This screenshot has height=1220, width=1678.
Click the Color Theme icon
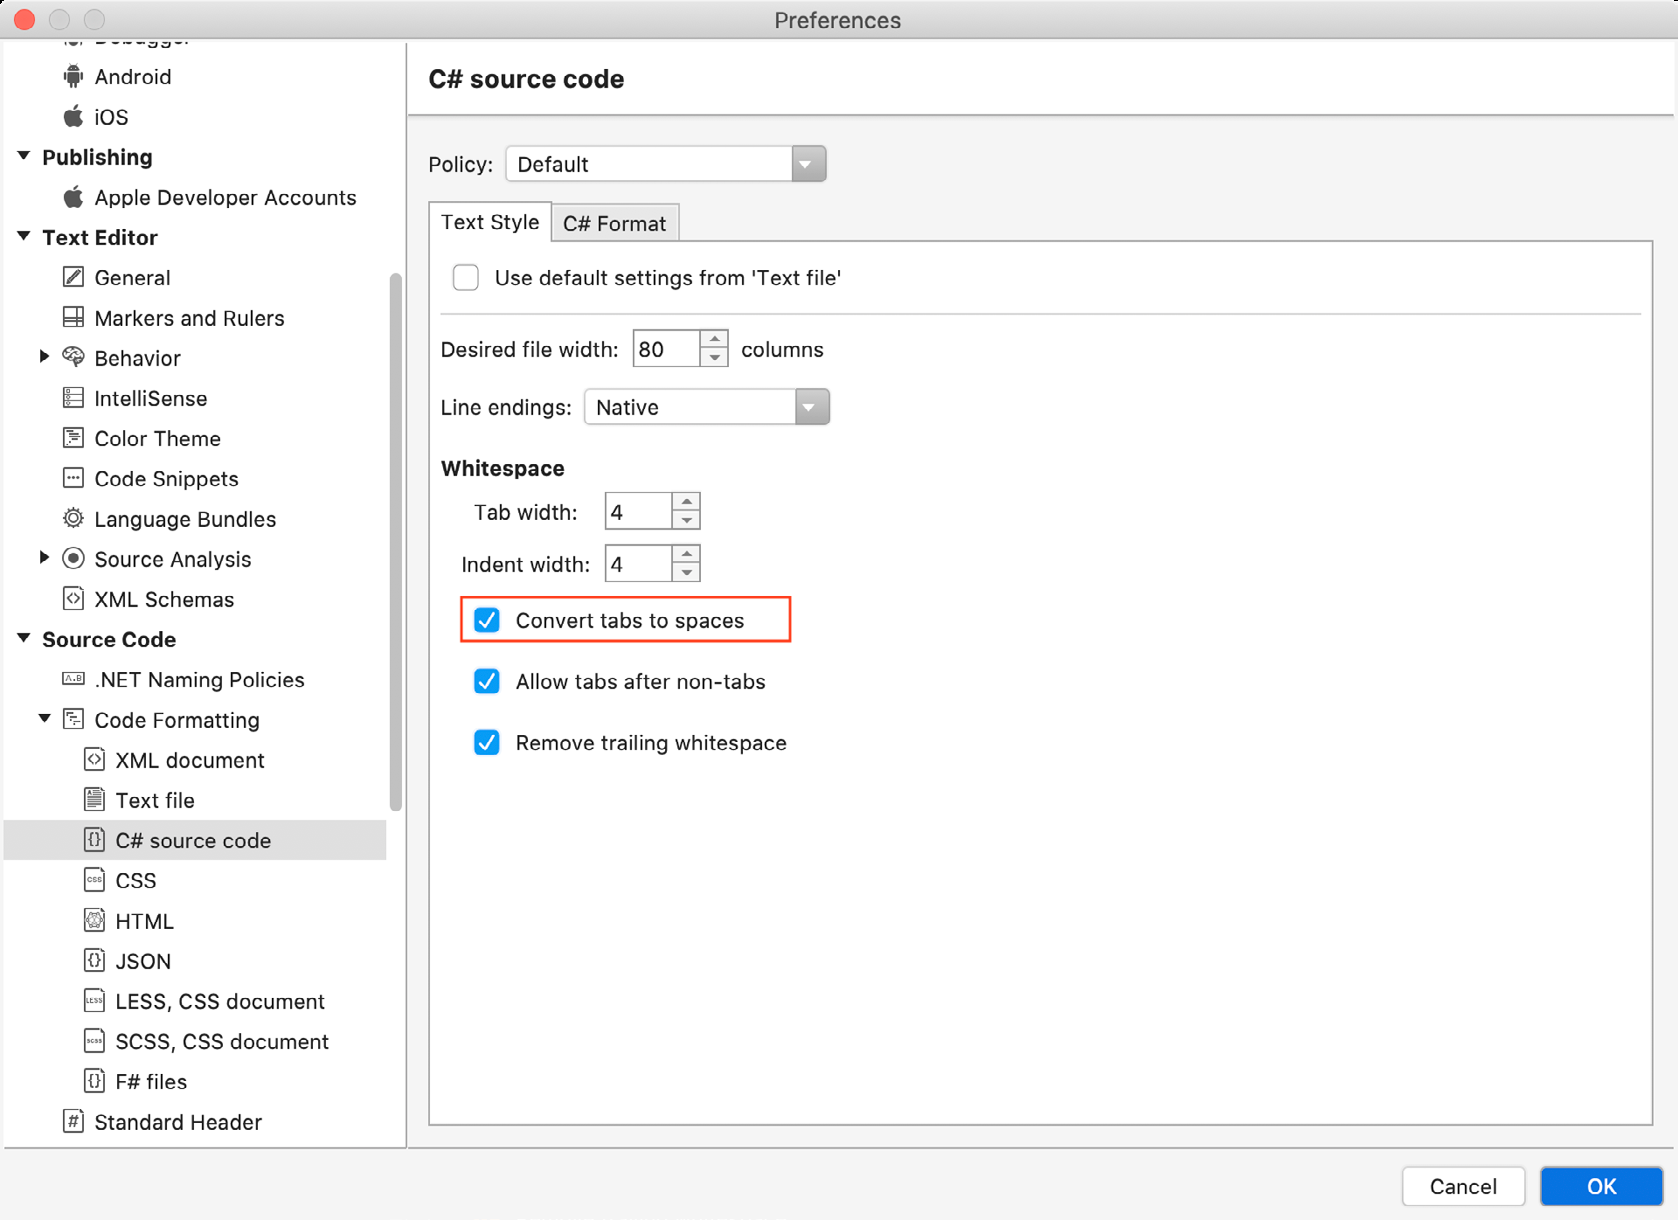click(73, 438)
